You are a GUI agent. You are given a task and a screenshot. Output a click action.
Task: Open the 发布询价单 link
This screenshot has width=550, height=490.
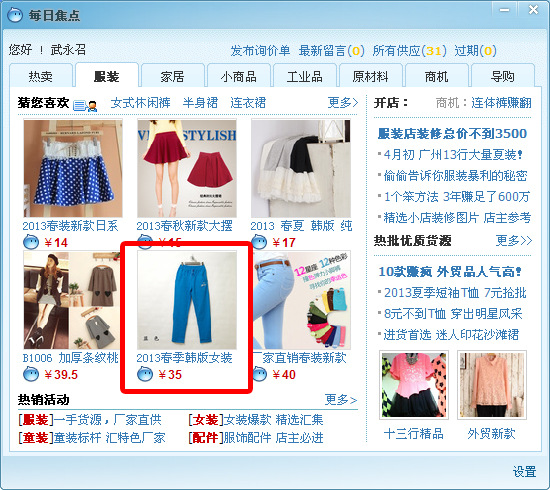coord(260,51)
